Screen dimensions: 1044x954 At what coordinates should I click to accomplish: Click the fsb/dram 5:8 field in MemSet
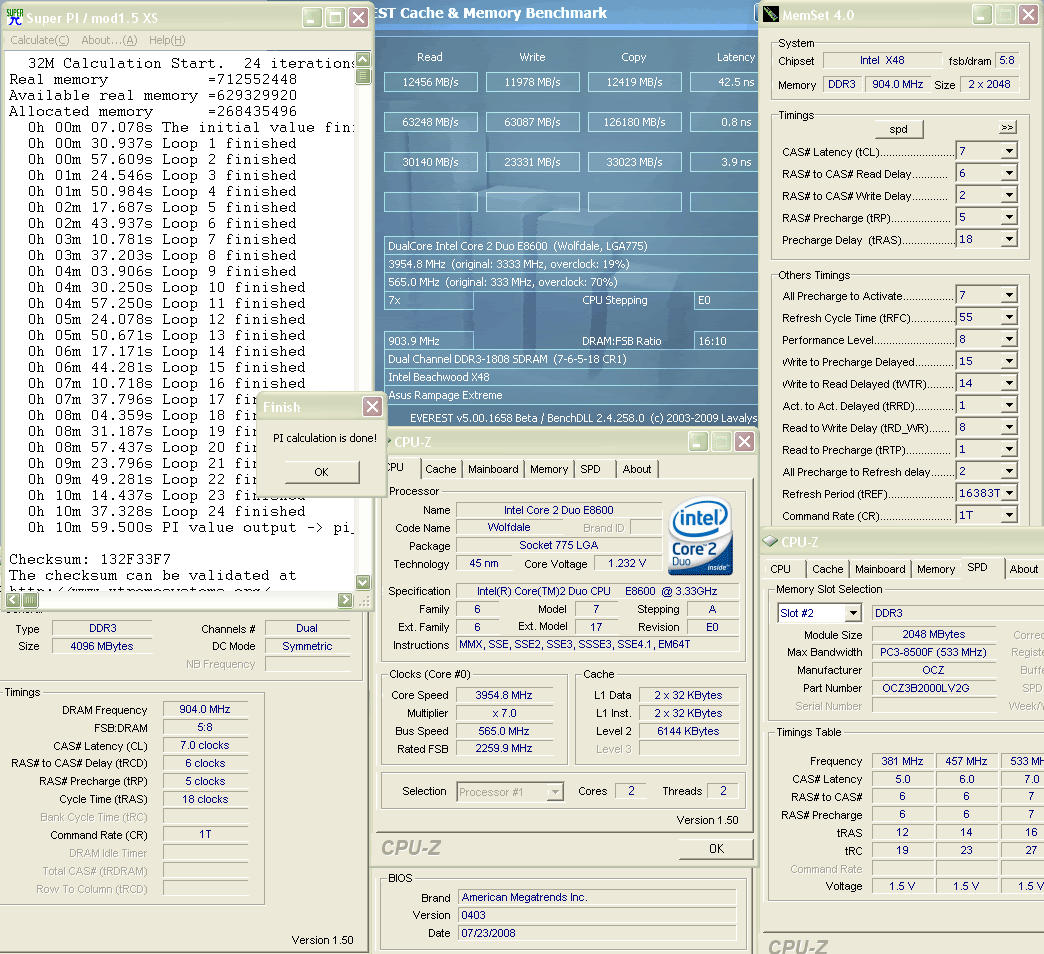tap(1007, 61)
